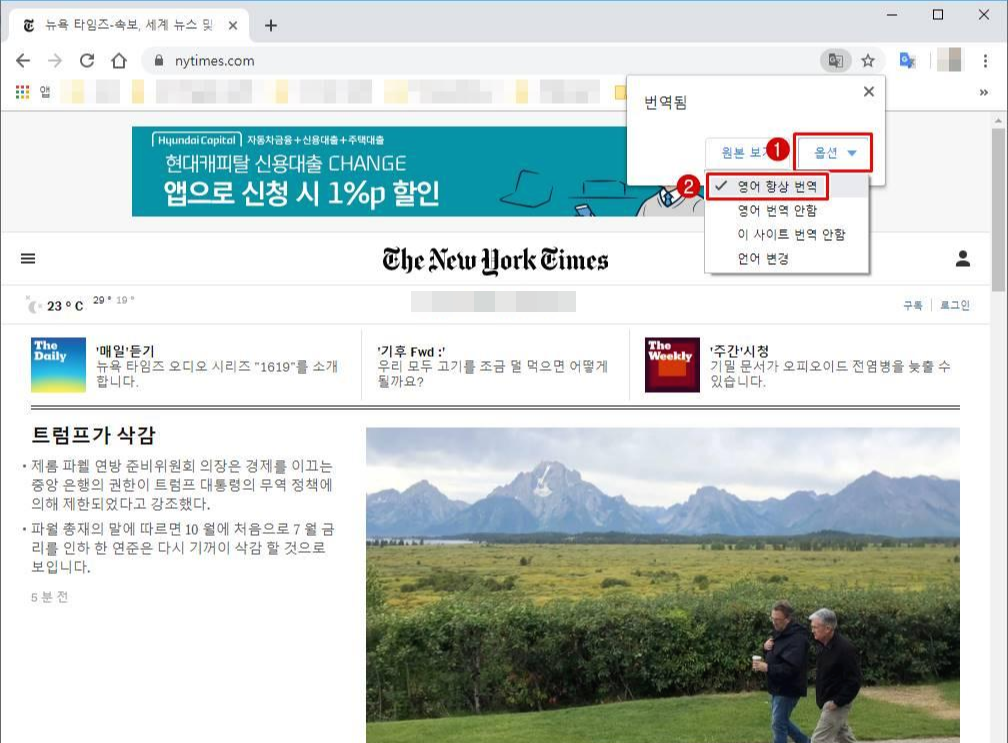
Task: Click the translate icon in the address bar
Action: point(836,60)
